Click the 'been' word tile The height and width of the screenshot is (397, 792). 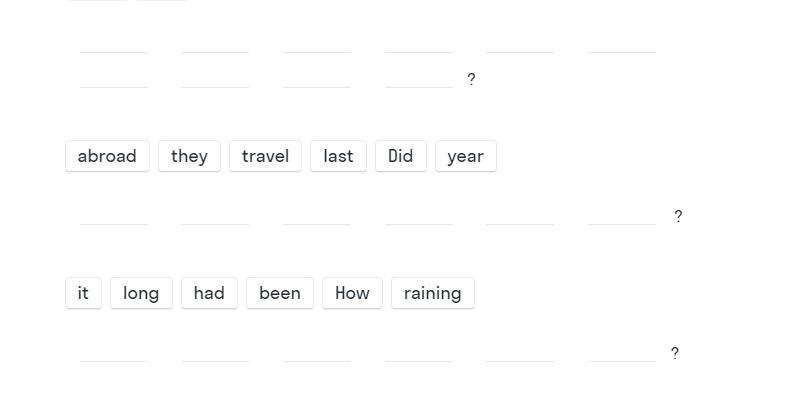280,293
